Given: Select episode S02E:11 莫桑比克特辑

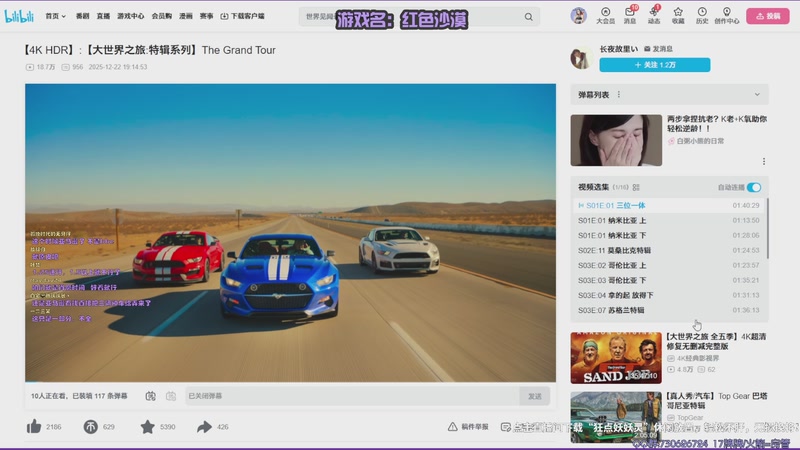Looking at the screenshot, I should pyautogui.click(x=668, y=250).
